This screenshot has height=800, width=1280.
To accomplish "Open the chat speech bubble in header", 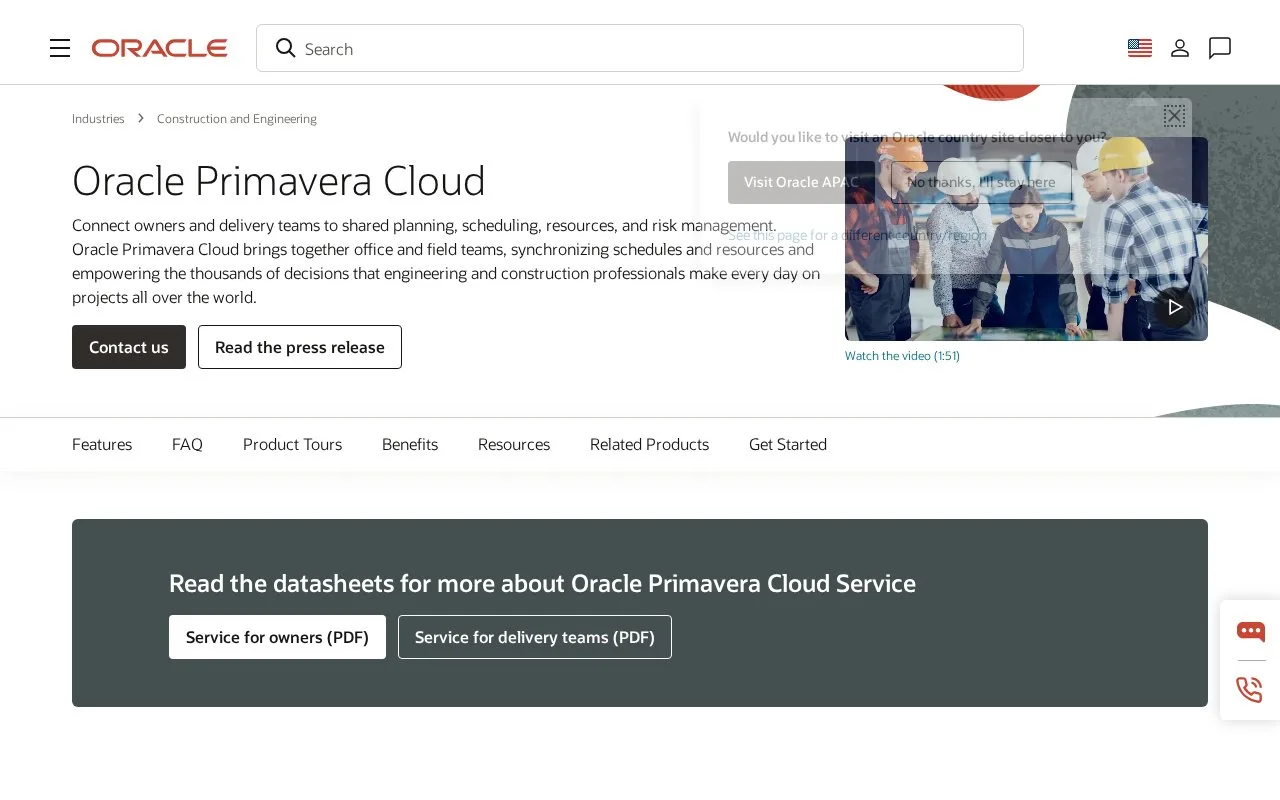I will pyautogui.click(x=1220, y=48).
